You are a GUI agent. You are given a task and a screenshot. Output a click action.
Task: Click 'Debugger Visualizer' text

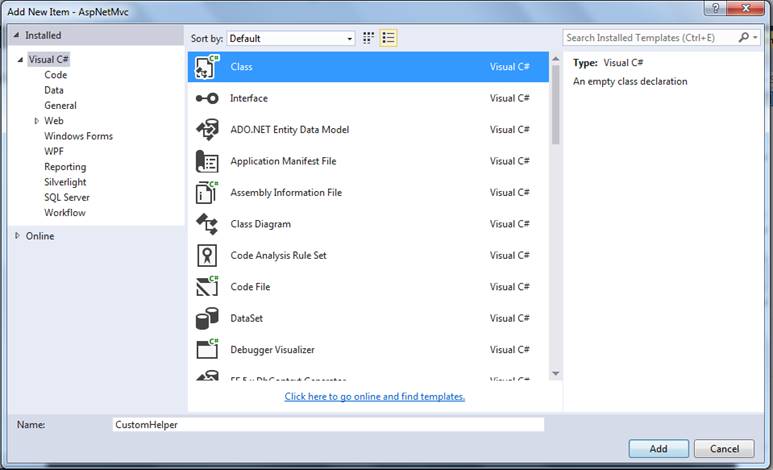coord(273,350)
